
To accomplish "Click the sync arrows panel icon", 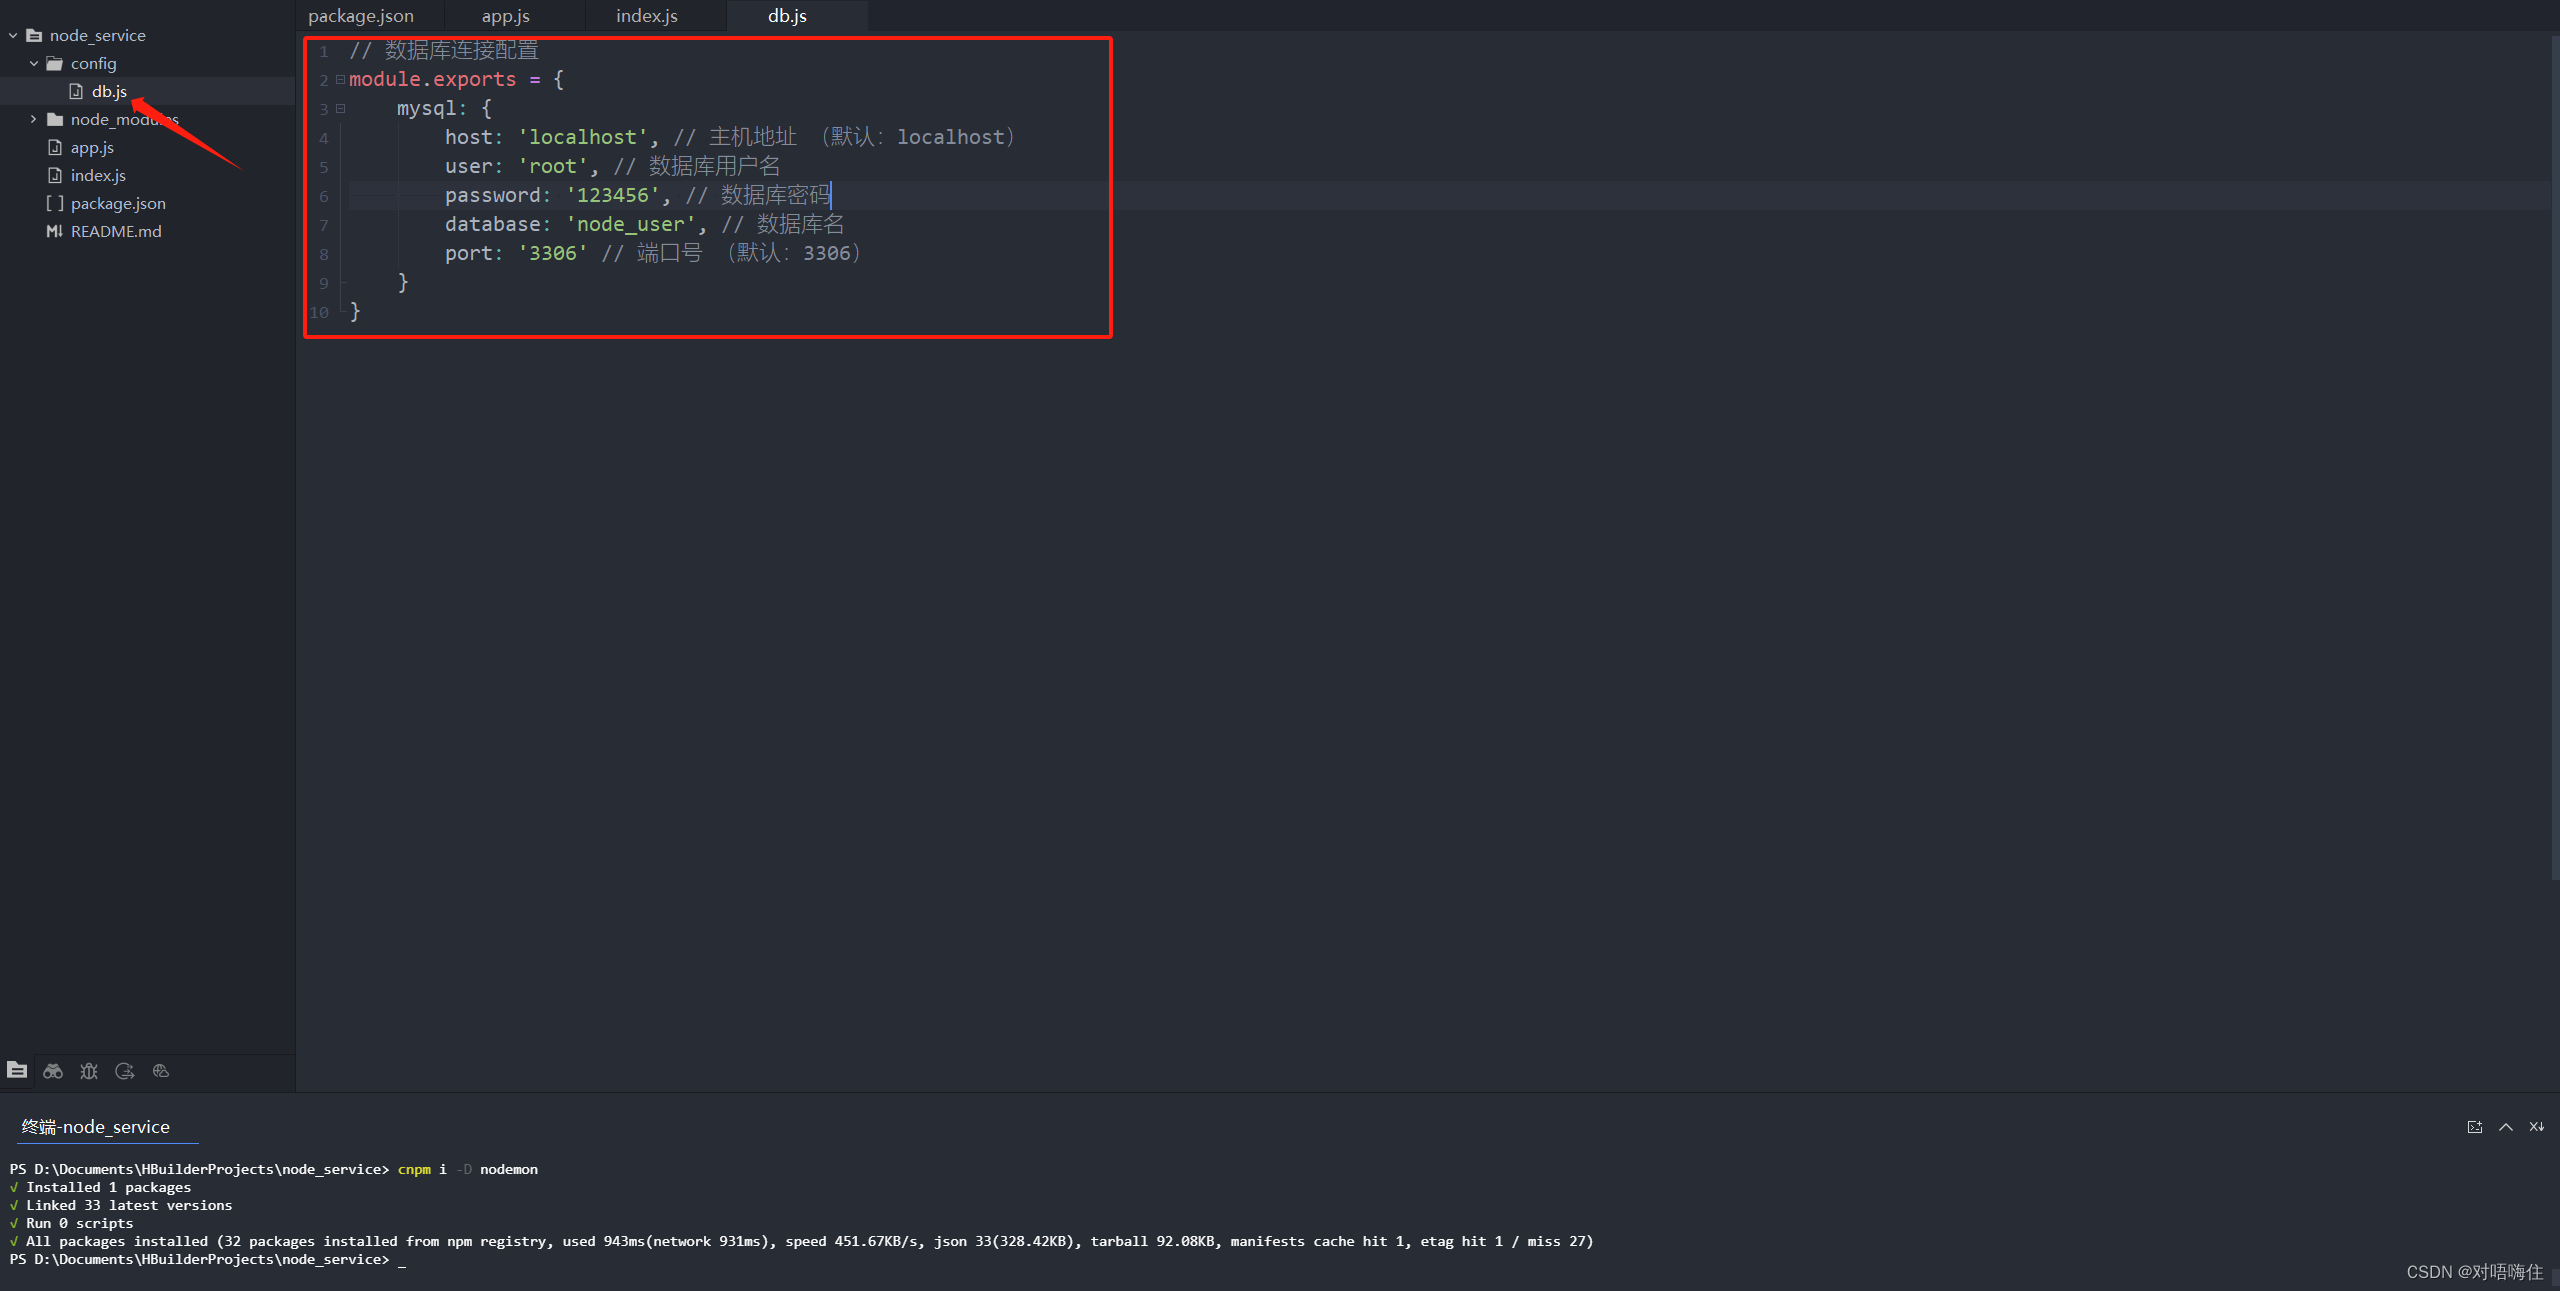I will (125, 1071).
